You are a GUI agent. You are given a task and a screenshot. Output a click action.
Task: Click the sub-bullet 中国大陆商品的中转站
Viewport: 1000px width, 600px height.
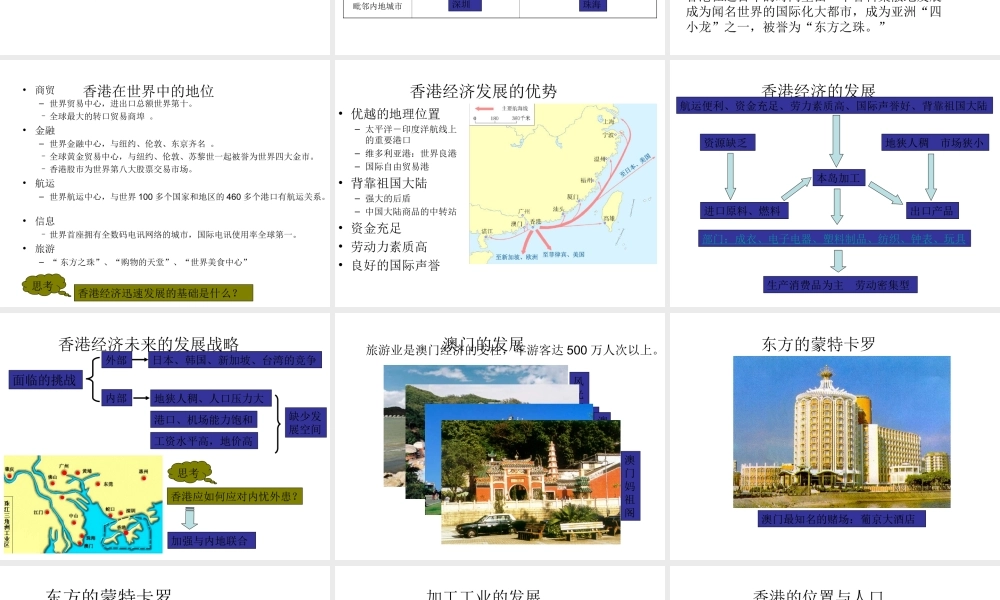pyautogui.click(x=411, y=211)
